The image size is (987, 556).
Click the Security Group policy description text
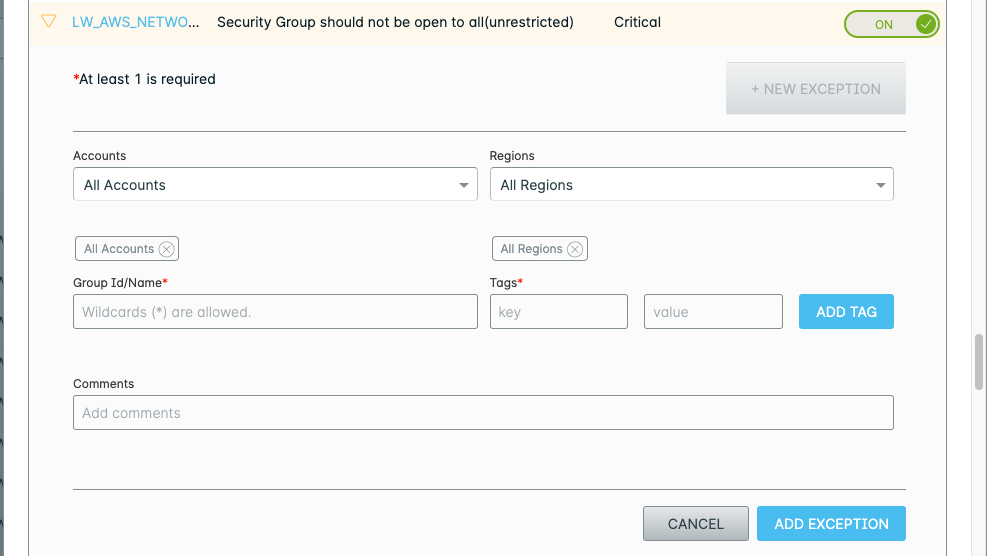395,22
